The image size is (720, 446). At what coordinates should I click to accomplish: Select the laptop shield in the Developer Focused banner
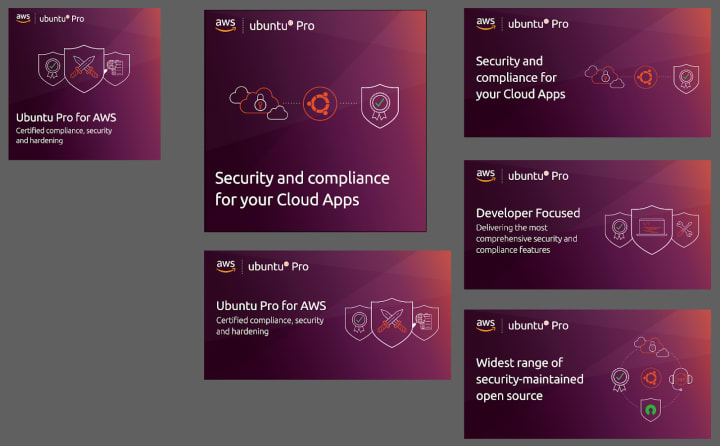tap(652, 229)
